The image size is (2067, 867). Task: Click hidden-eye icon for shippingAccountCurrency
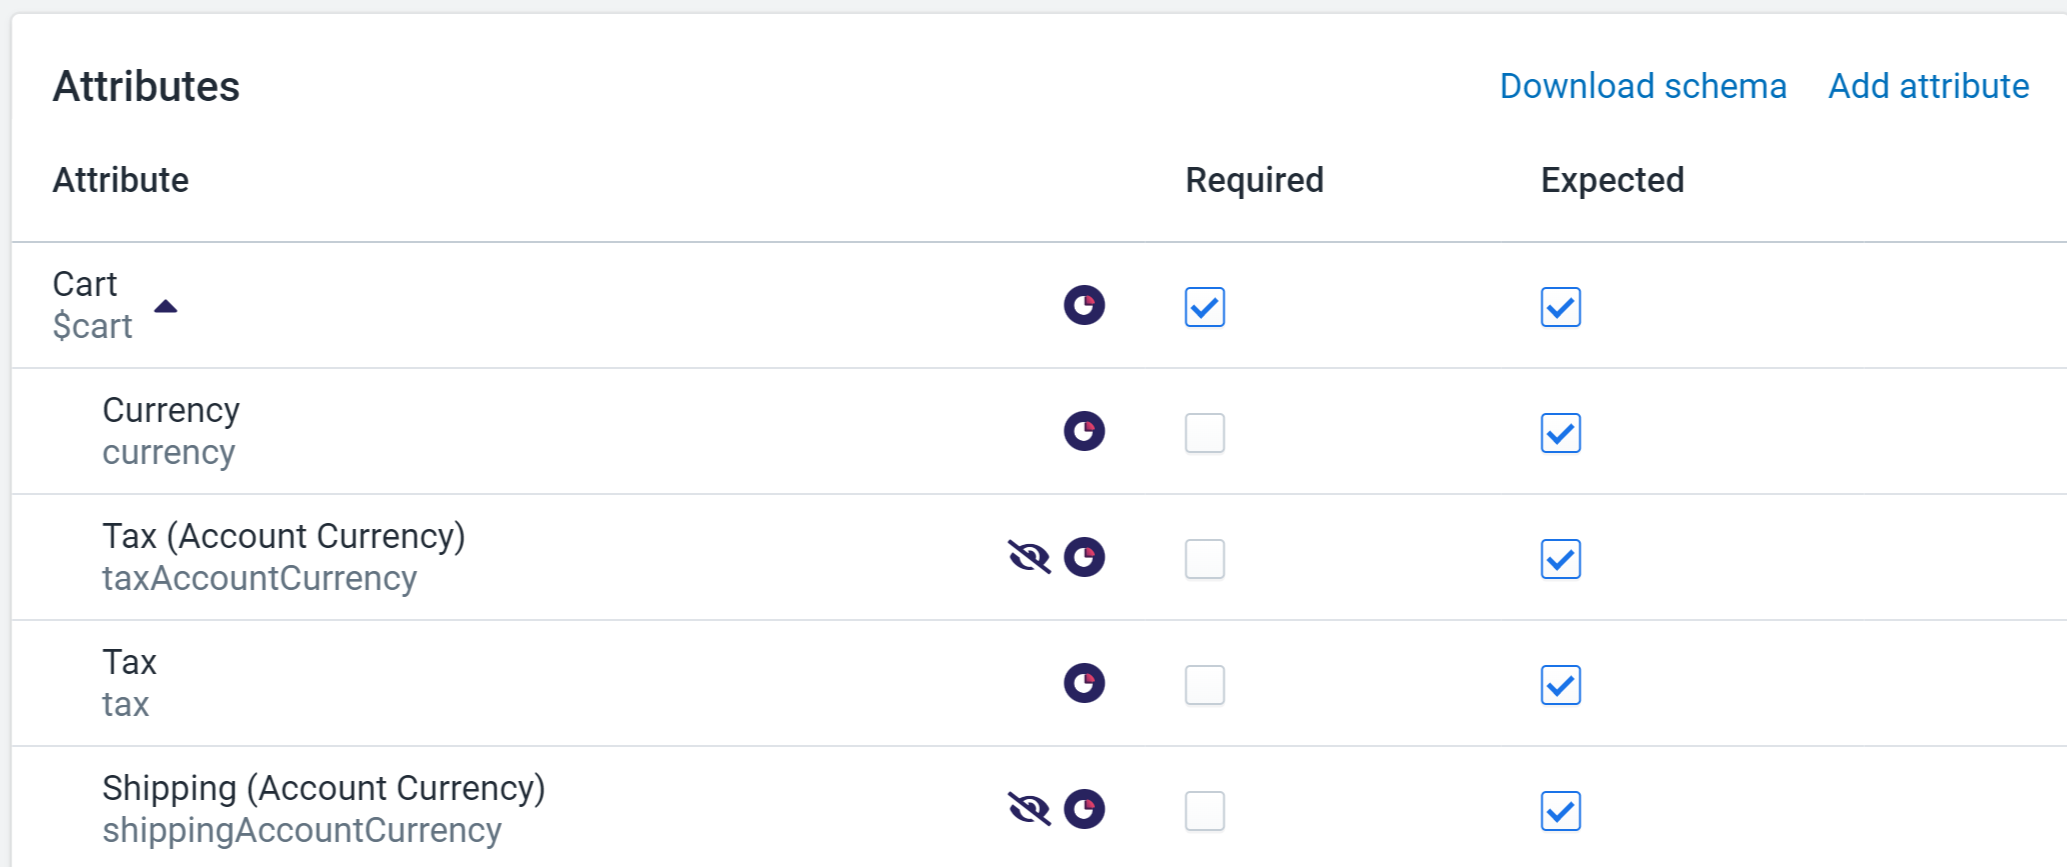click(1029, 809)
